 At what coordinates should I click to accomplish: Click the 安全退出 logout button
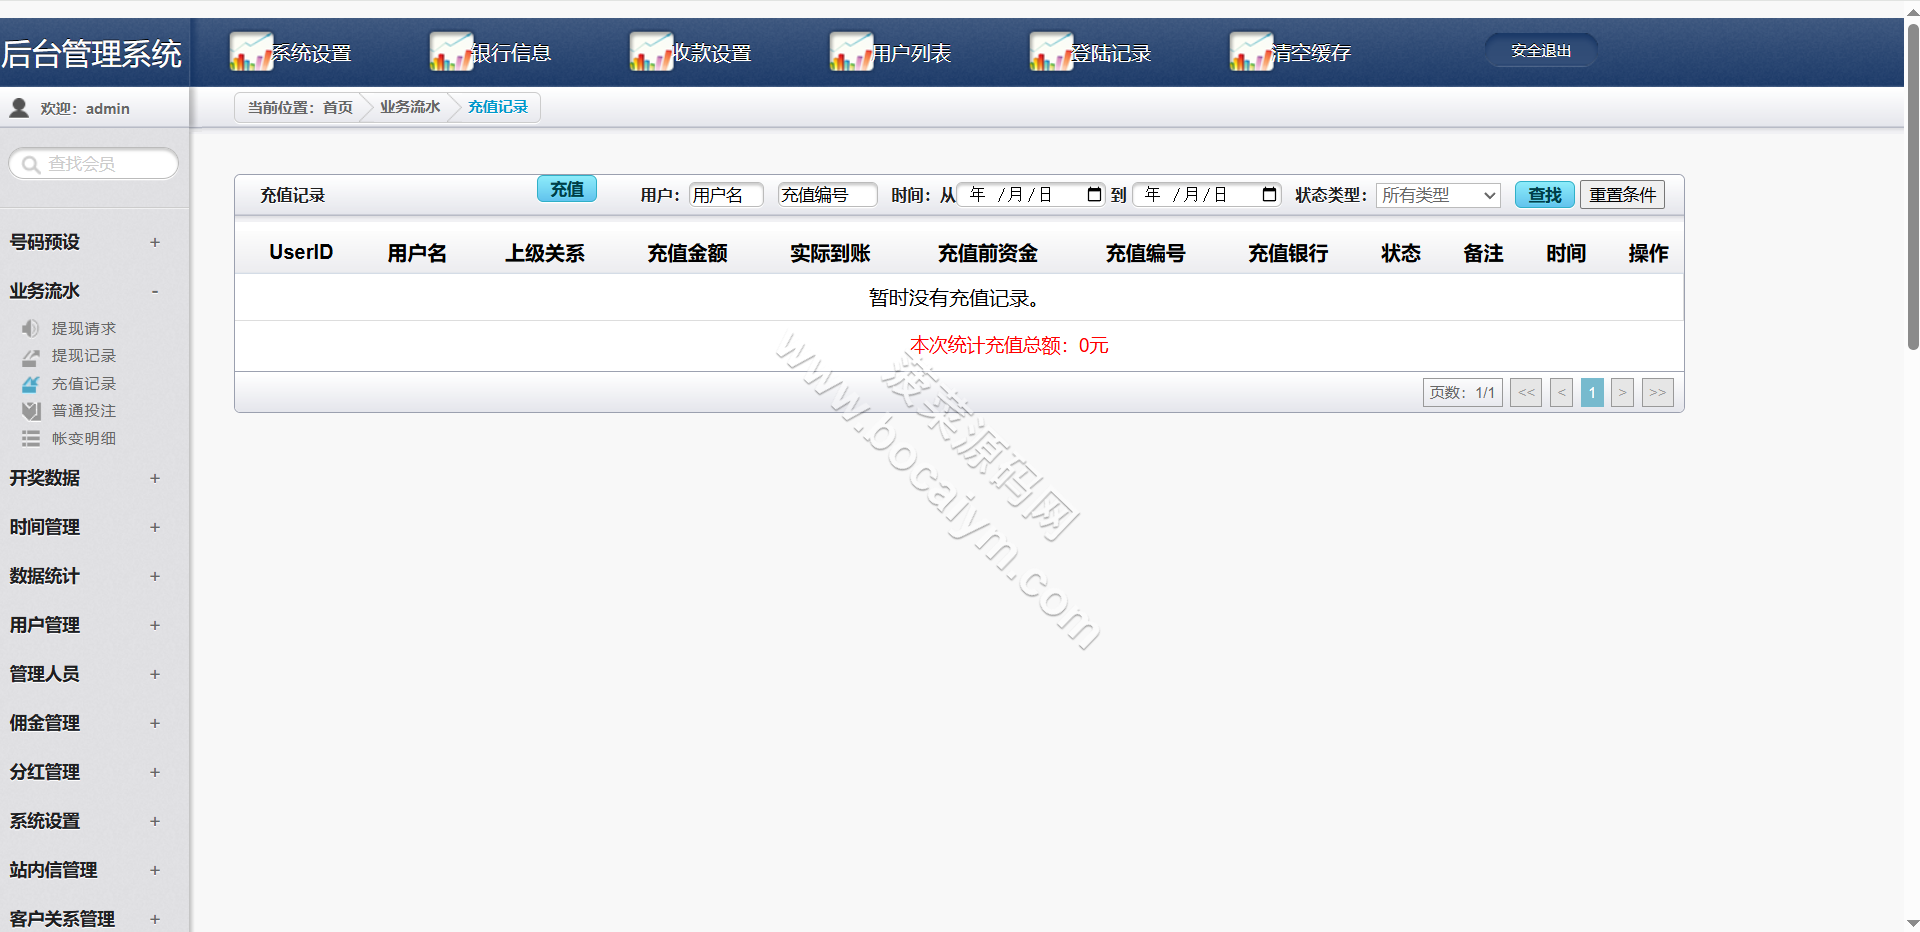point(1541,50)
